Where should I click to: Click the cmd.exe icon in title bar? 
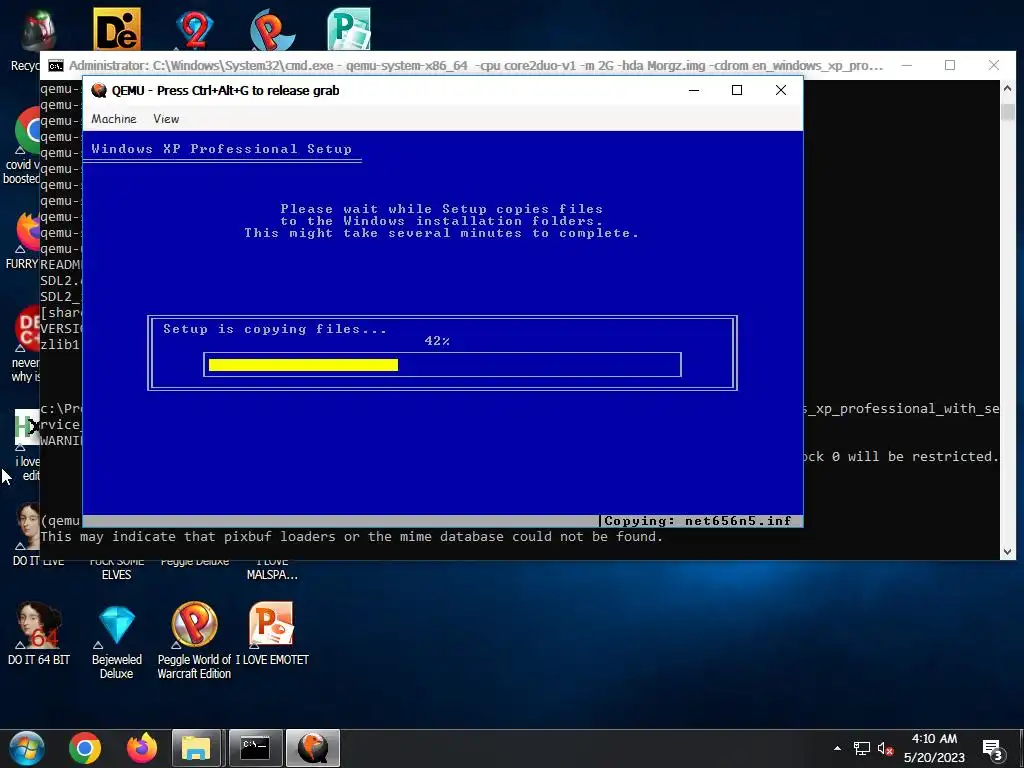56,65
